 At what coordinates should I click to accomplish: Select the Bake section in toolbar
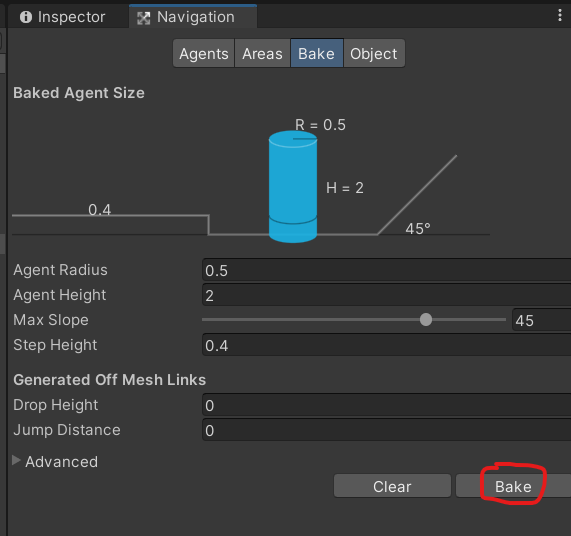[x=316, y=54]
